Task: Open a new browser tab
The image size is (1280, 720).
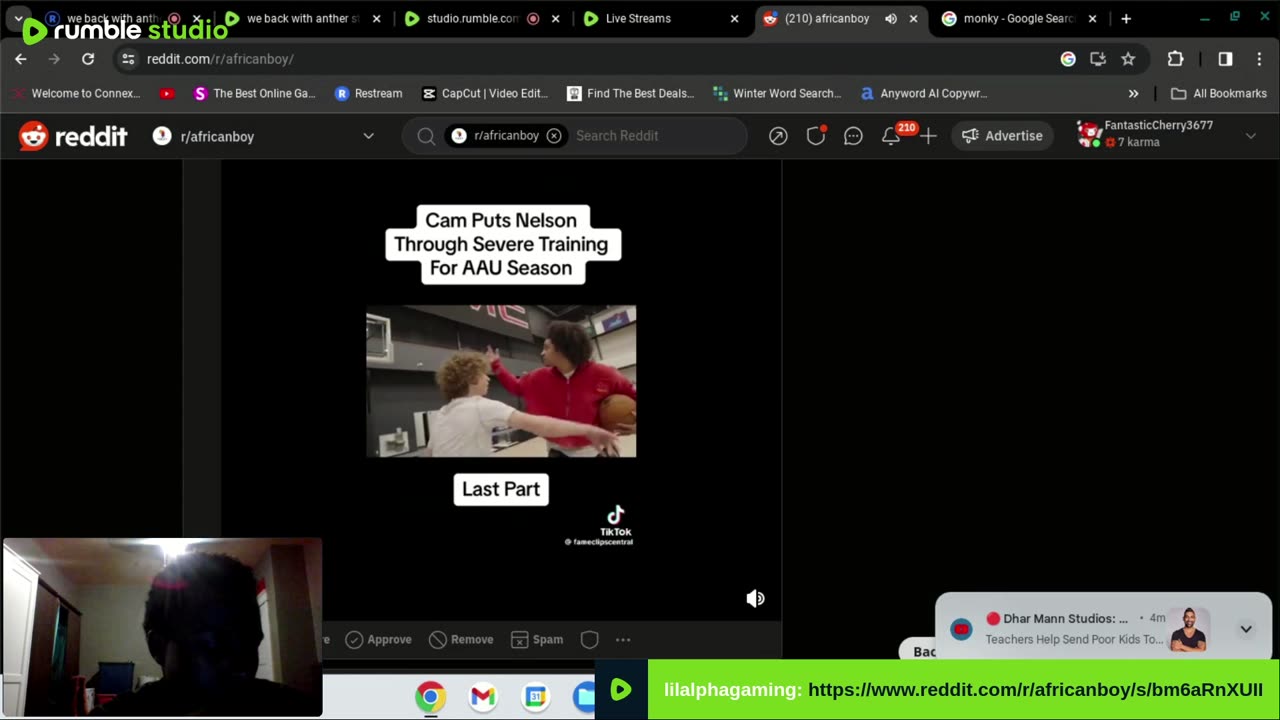Action: pyautogui.click(x=1126, y=18)
